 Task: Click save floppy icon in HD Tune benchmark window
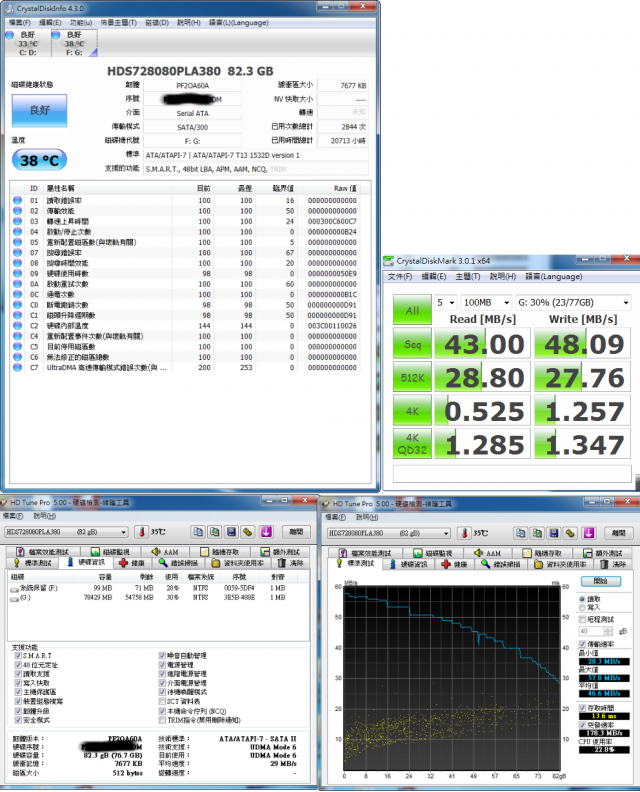554,533
